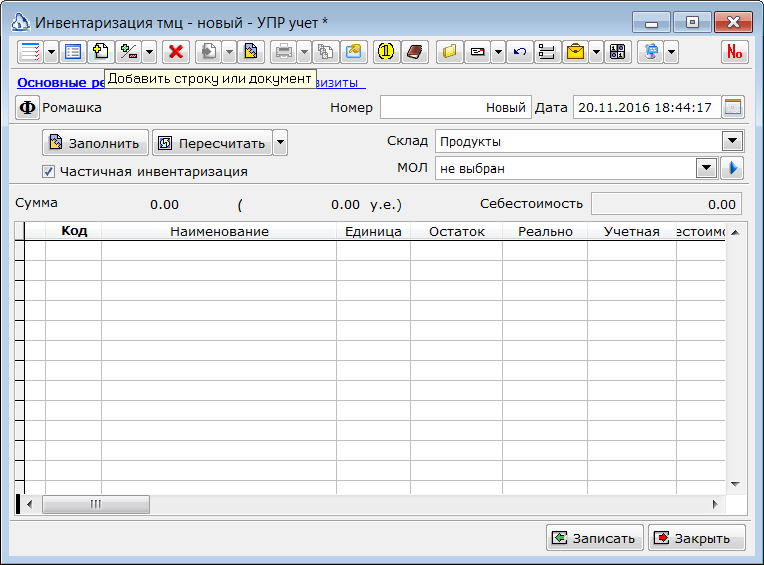
Task: Click the printer icon
Action: [284, 52]
